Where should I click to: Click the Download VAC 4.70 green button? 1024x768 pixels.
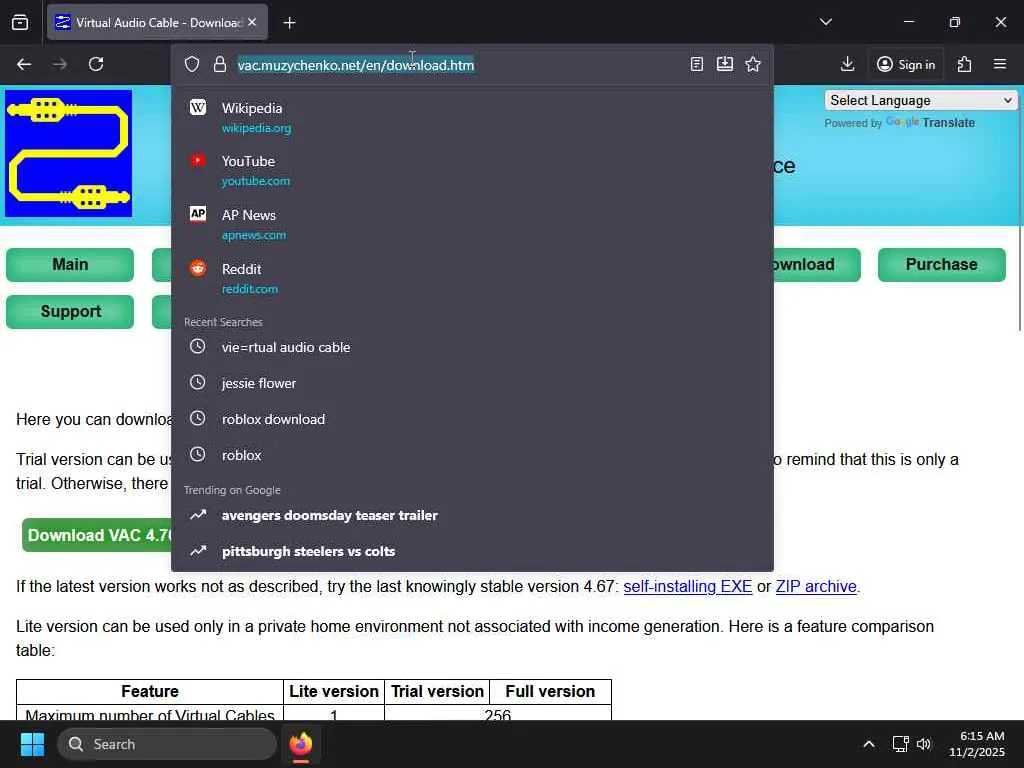(x=97, y=536)
